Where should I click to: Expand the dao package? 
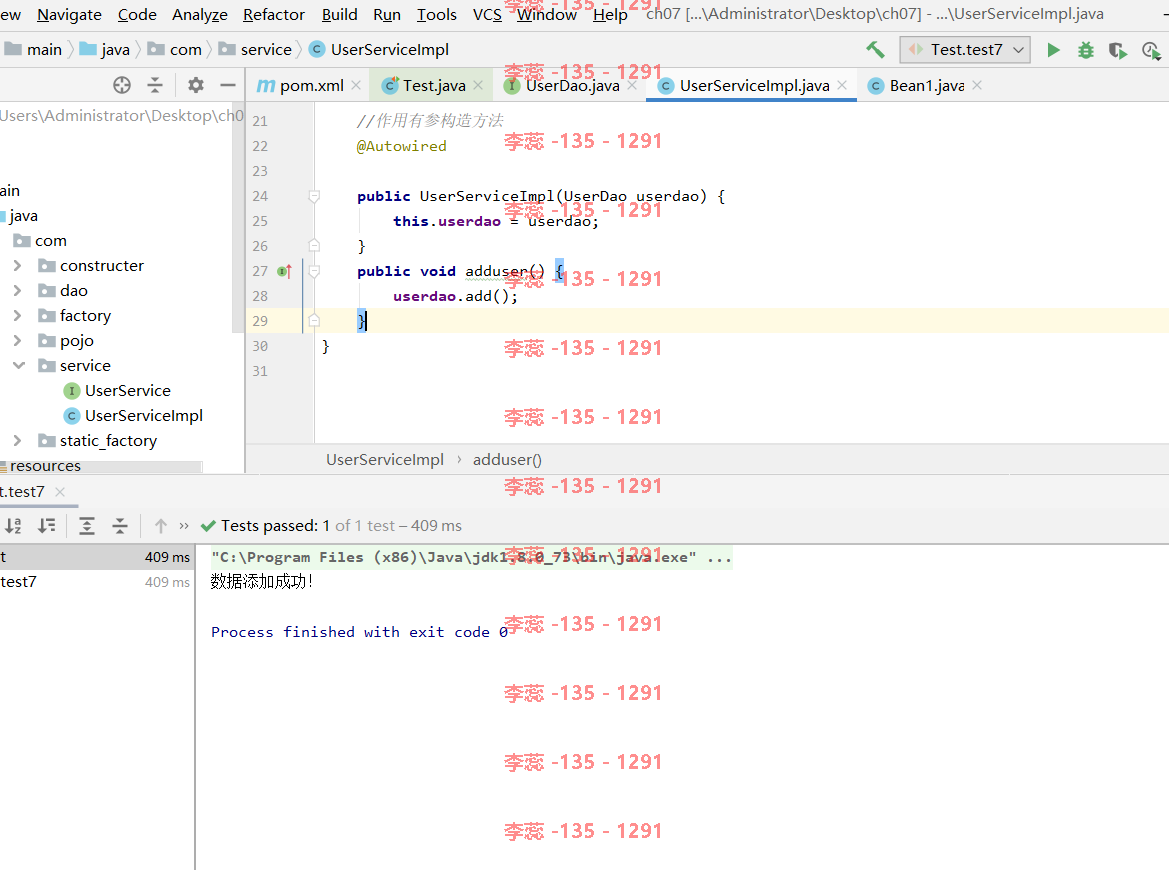(x=17, y=291)
